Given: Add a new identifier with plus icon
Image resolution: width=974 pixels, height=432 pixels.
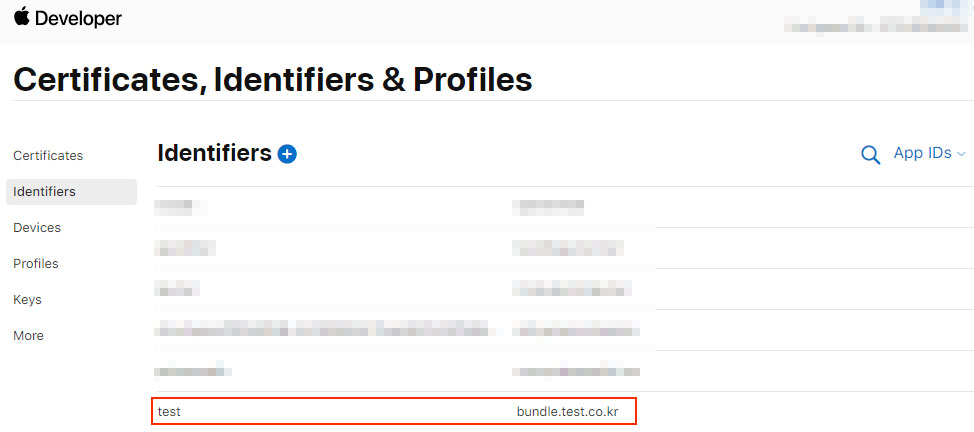Looking at the screenshot, I should (287, 154).
